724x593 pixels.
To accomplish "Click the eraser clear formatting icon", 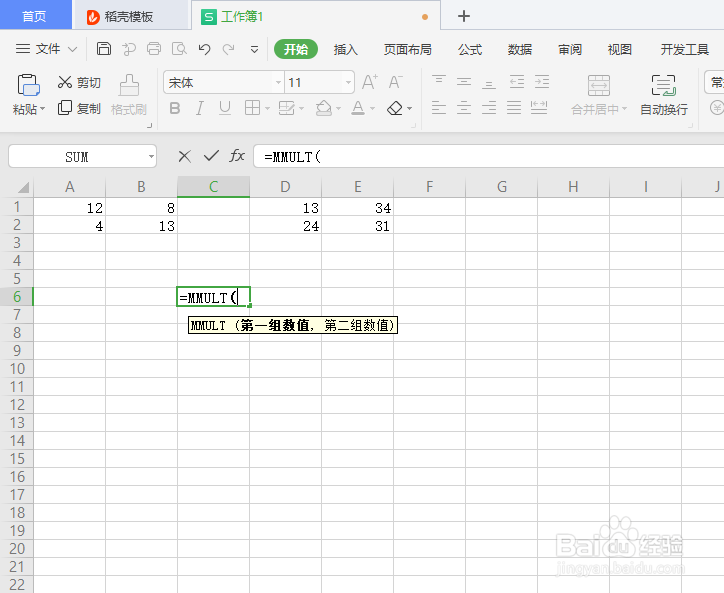I will (x=395, y=109).
